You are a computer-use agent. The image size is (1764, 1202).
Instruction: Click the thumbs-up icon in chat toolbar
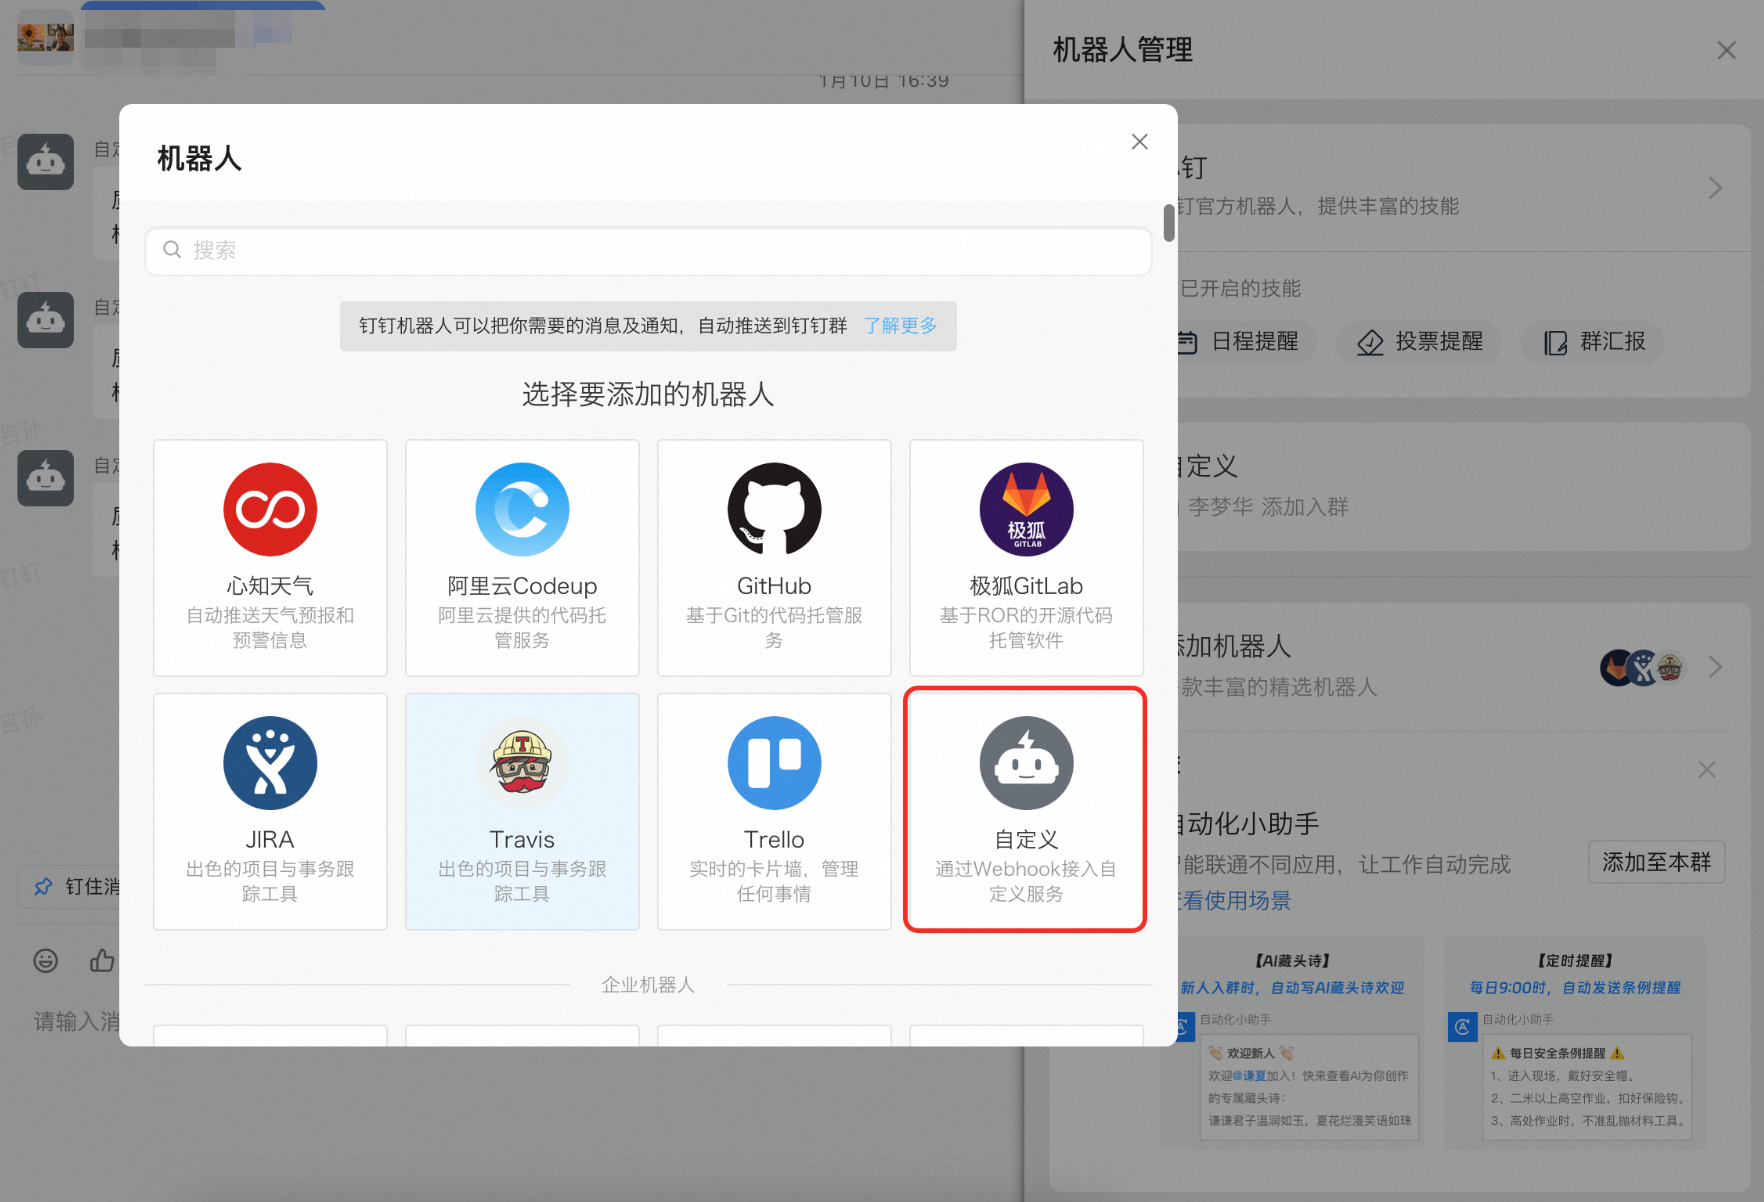[102, 961]
